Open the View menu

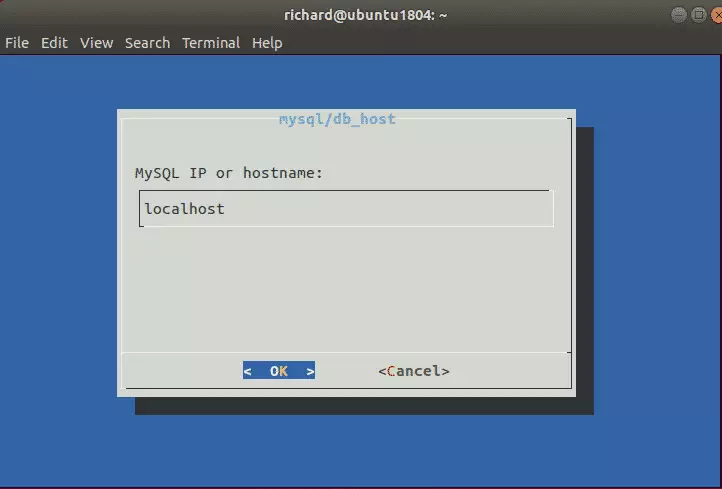point(97,43)
